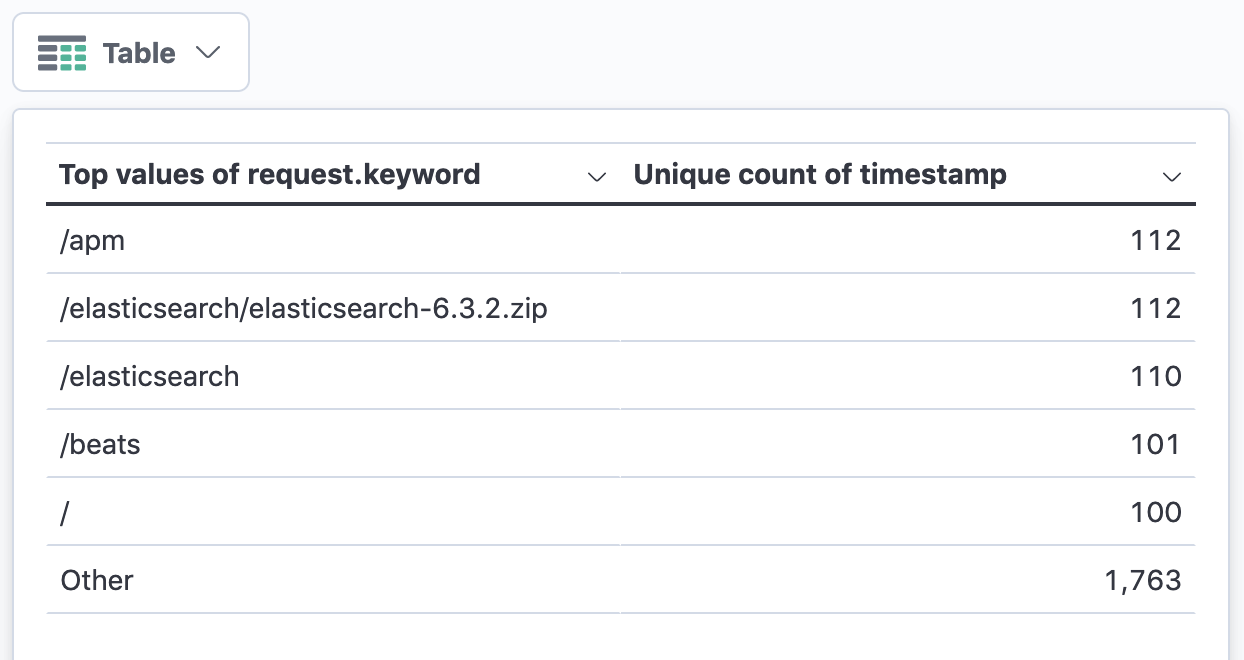Select the 100 count value
This screenshot has width=1244, height=660.
[1156, 512]
